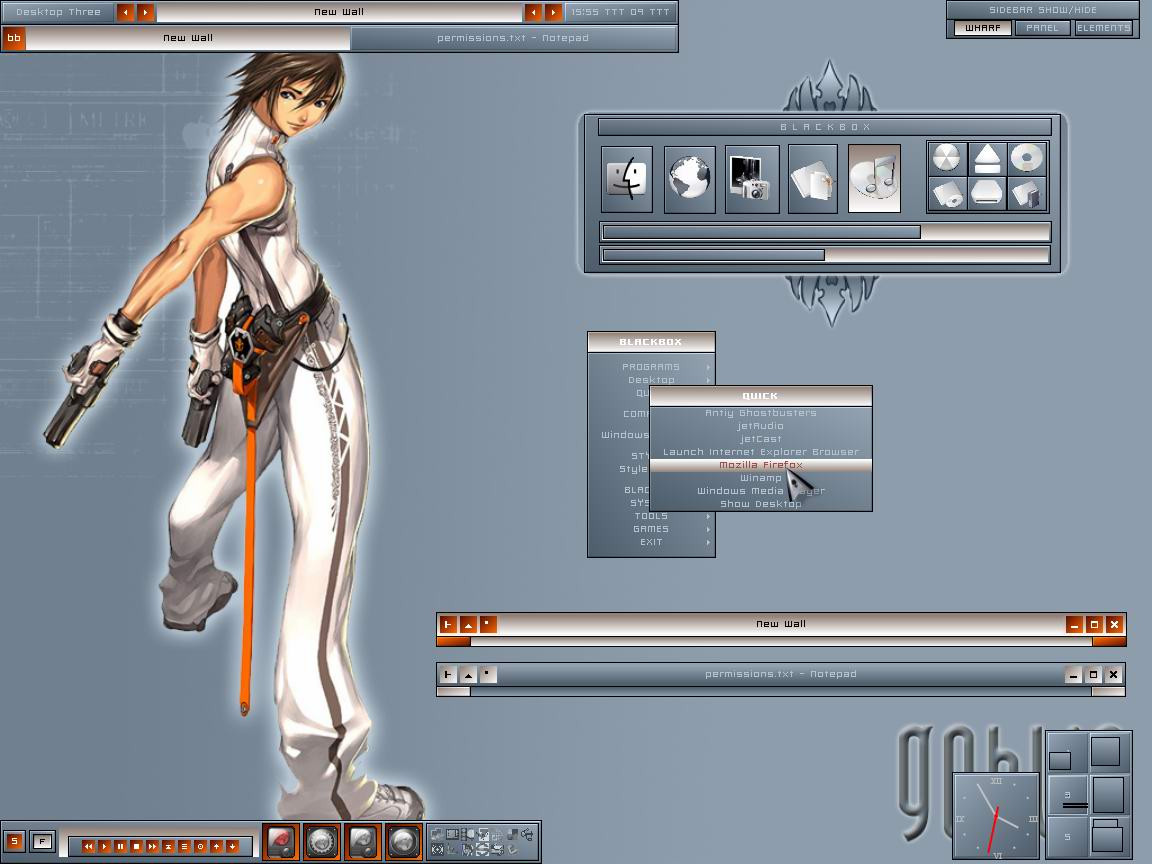Launch Winamp from Quick menu
Image resolution: width=1152 pixels, height=864 pixels.
click(x=760, y=478)
